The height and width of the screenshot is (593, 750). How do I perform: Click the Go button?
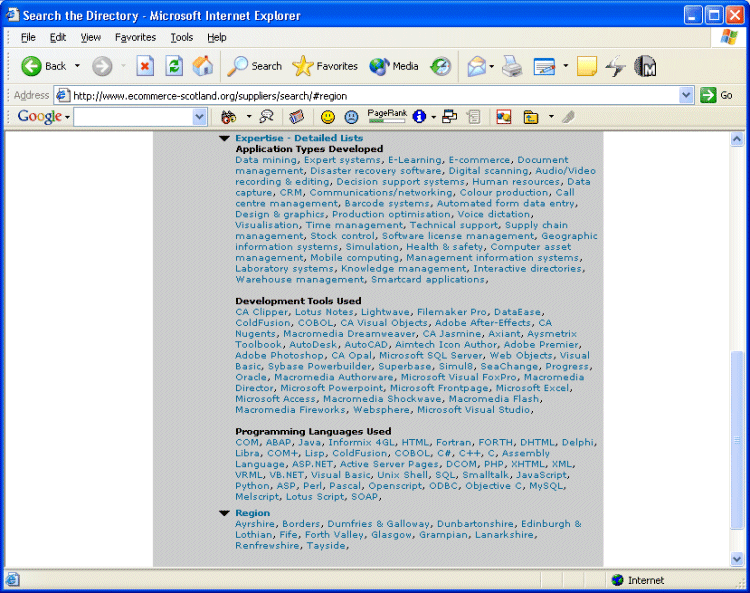(x=717, y=95)
